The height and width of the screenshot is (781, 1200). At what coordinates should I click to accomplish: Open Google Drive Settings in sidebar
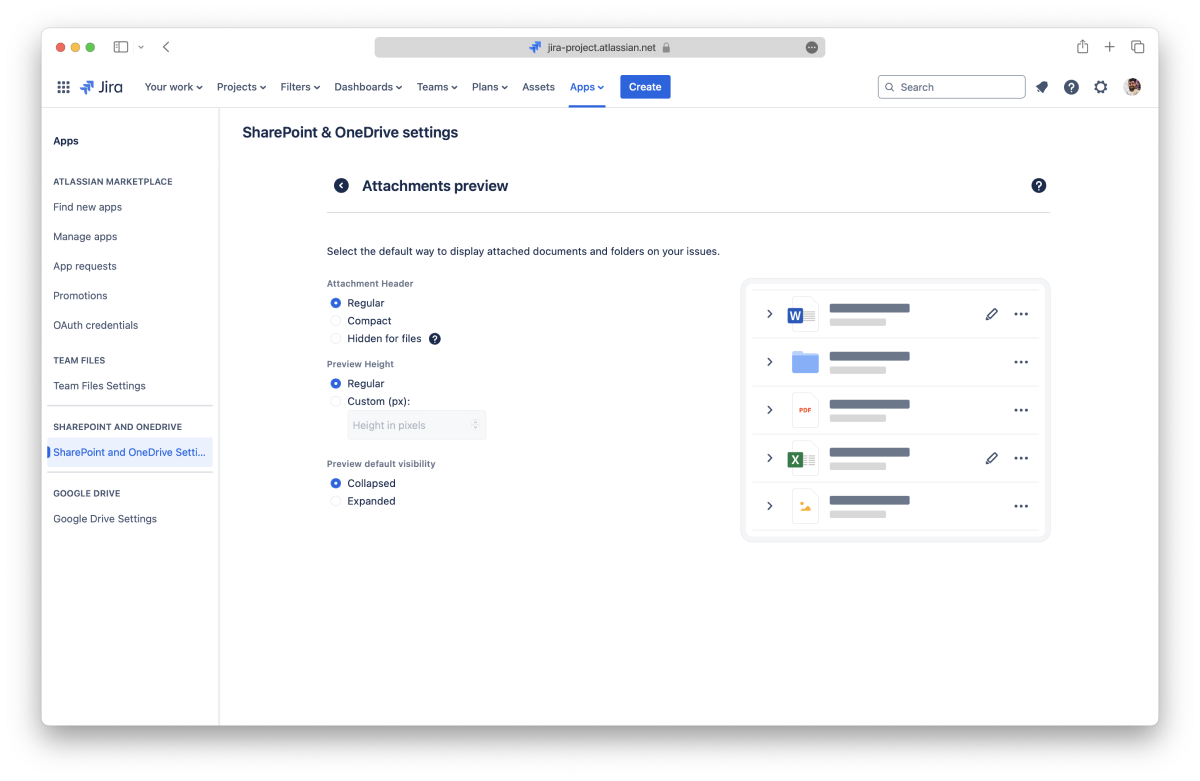pyautogui.click(x=105, y=519)
